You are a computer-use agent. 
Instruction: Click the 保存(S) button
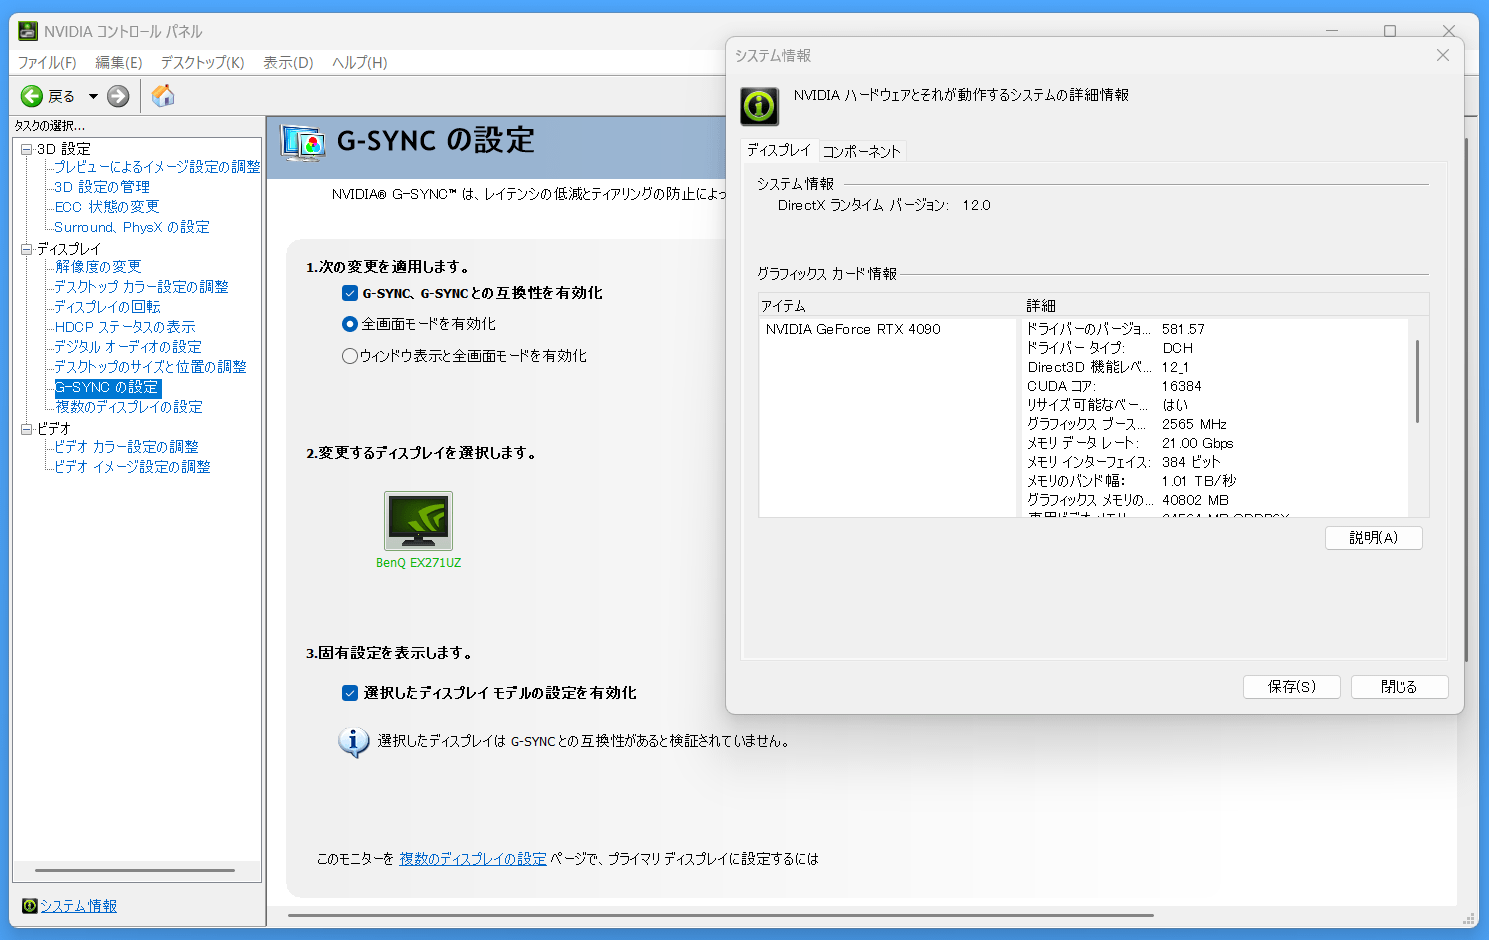[1291, 687]
